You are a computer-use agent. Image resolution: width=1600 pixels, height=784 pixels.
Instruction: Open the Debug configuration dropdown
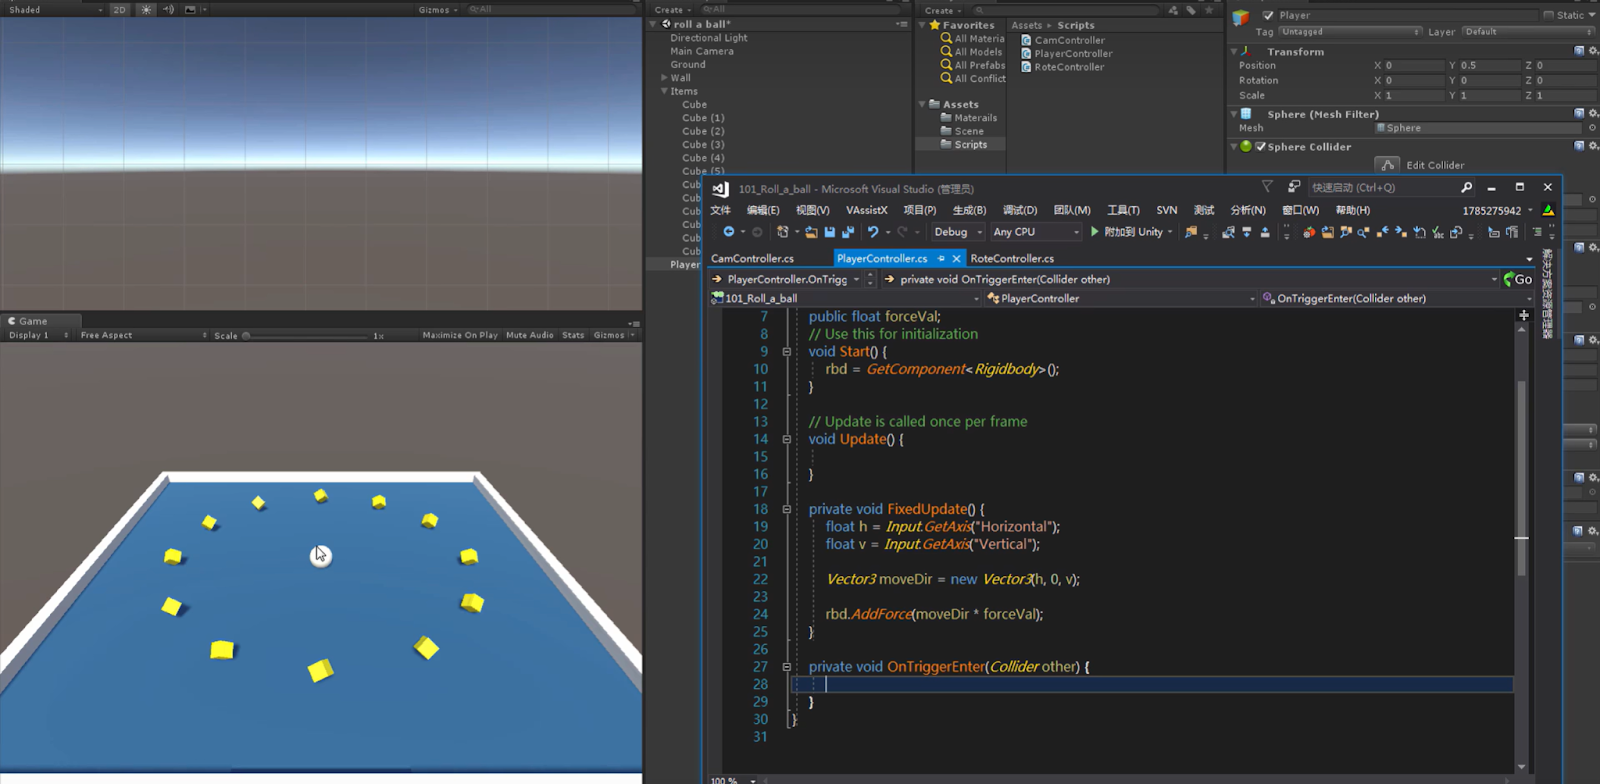click(957, 232)
